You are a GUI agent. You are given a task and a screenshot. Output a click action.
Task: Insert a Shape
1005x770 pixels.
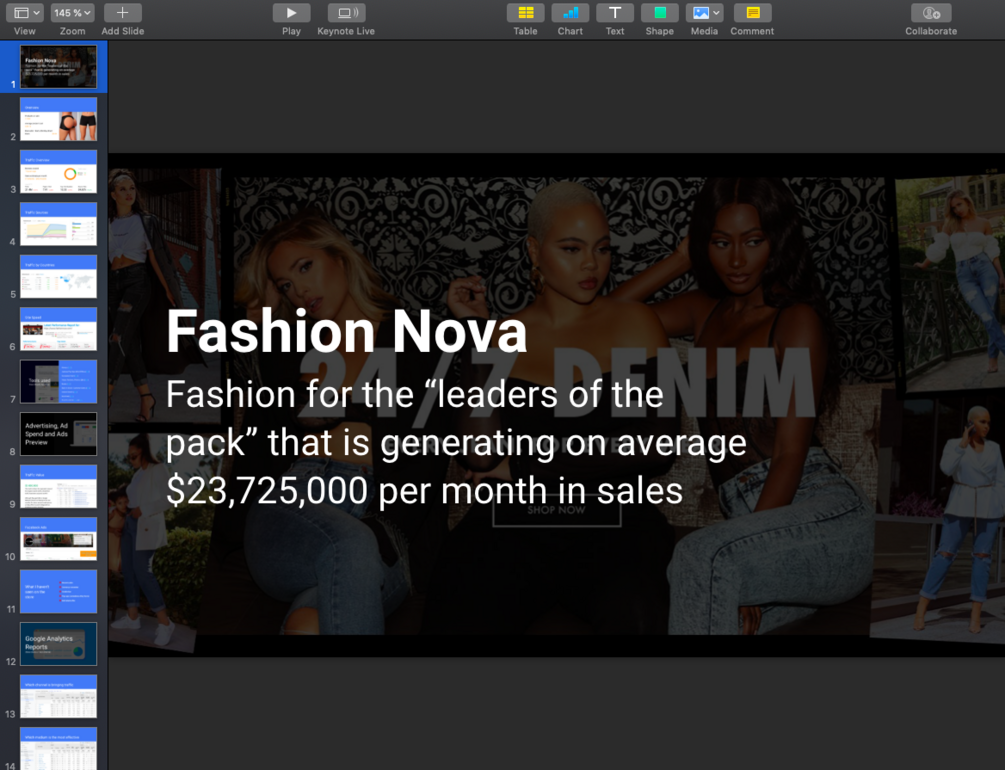click(x=660, y=13)
